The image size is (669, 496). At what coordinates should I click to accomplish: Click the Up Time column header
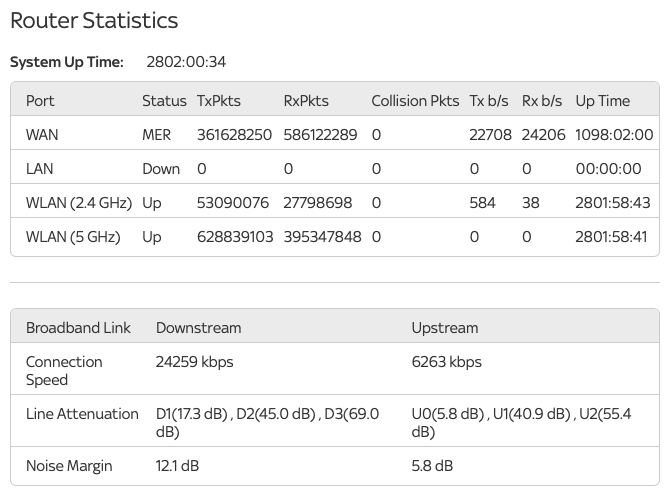tap(603, 101)
